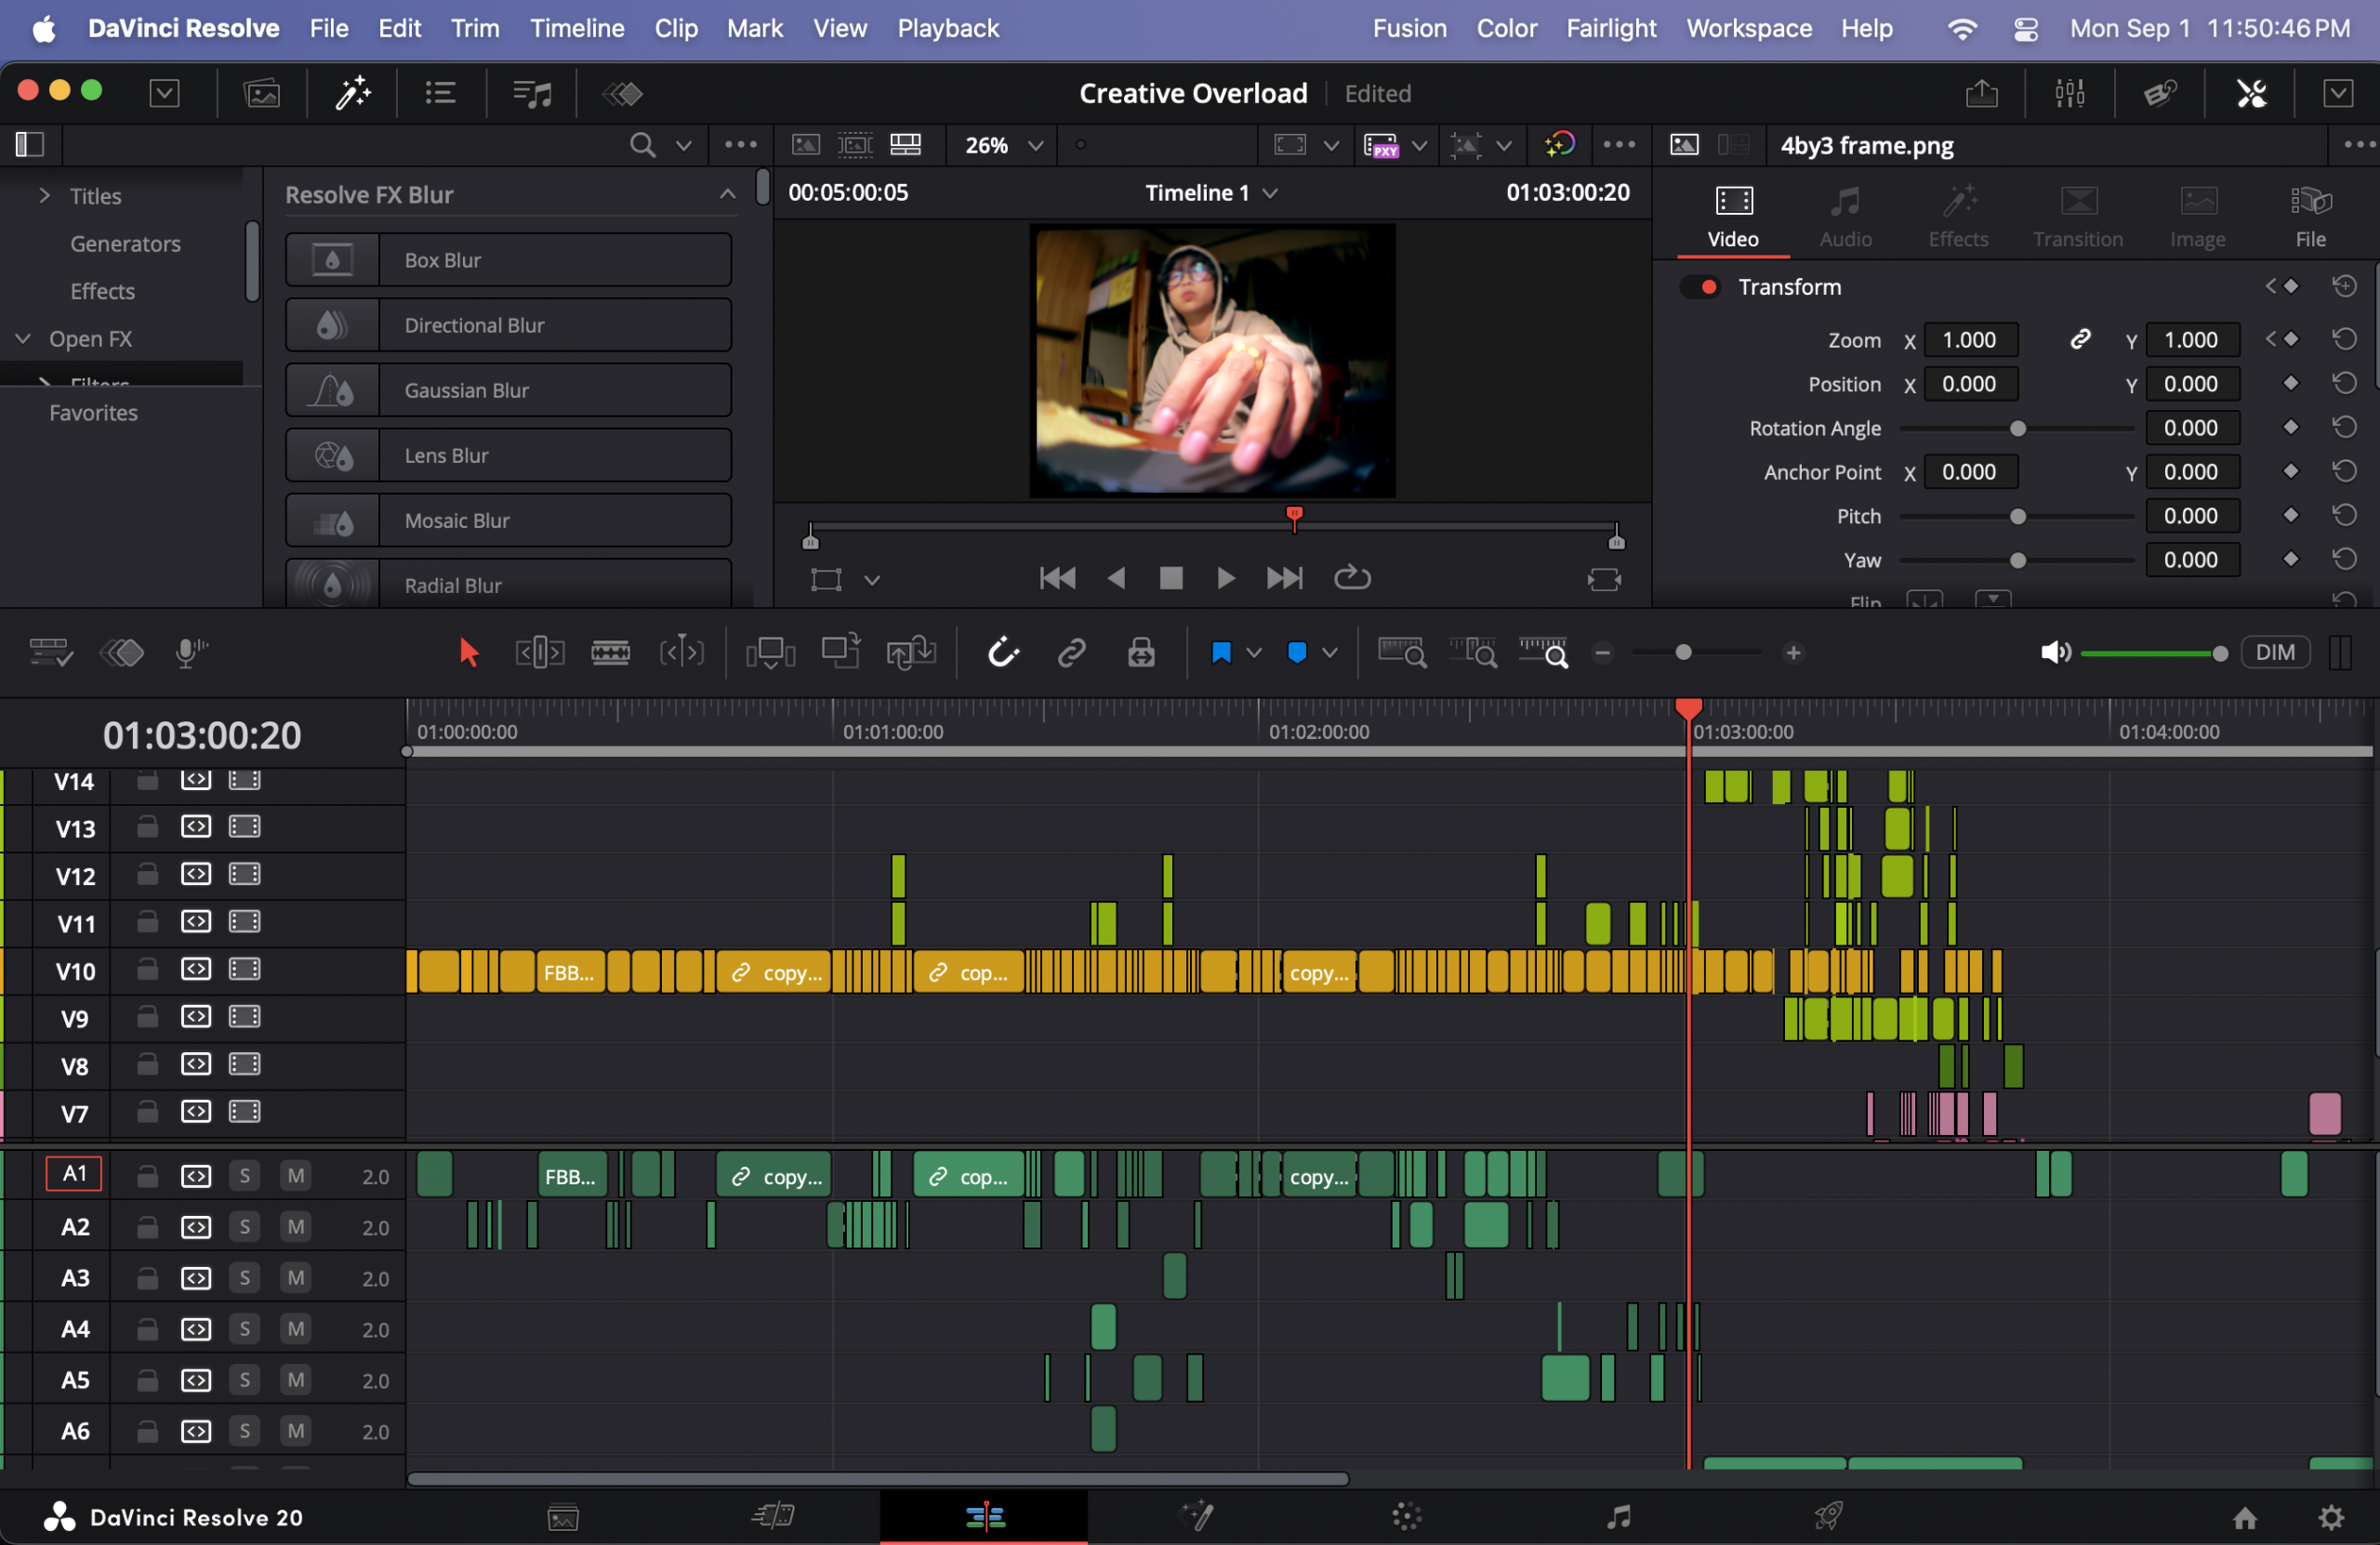Open the Deliver page rocket icon

pos(1829,1517)
